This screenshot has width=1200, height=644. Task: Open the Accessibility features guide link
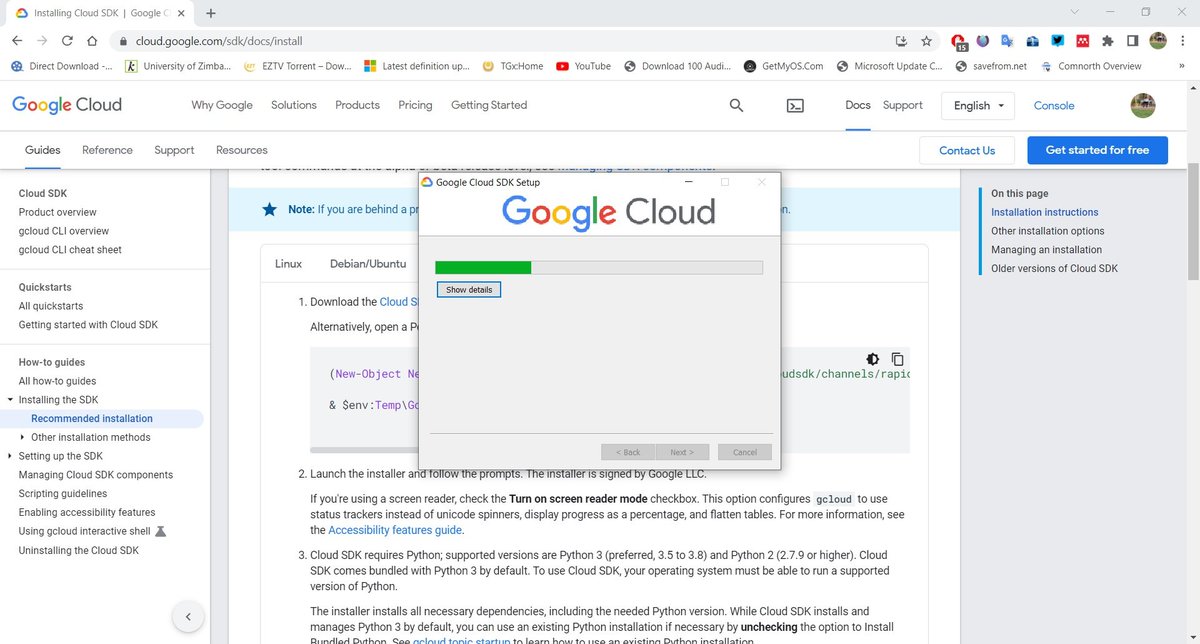click(x=395, y=530)
